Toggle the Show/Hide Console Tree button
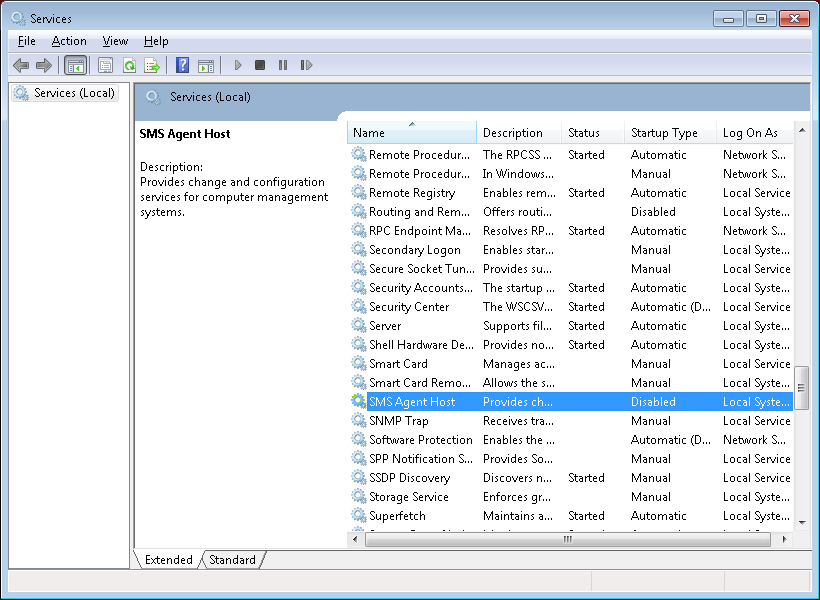This screenshot has height=600, width=820. (x=75, y=65)
